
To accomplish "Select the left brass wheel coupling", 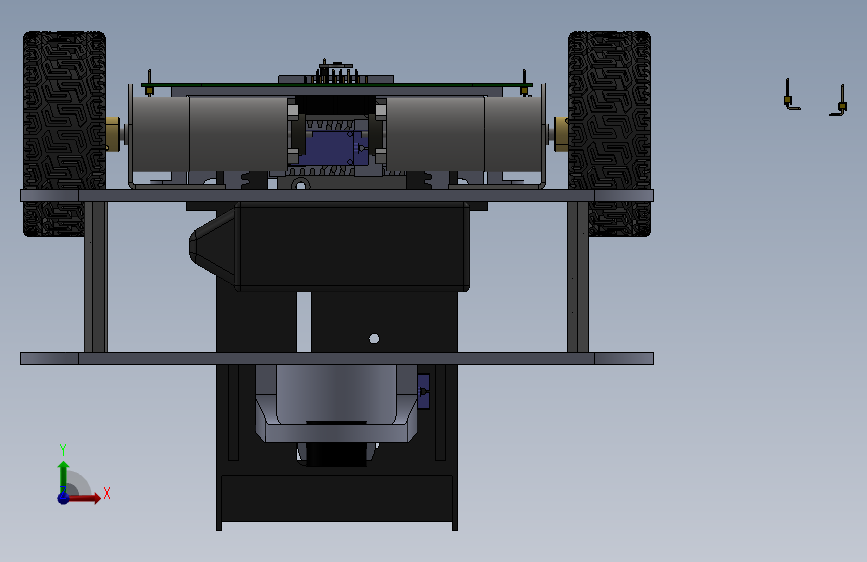I will point(113,134).
